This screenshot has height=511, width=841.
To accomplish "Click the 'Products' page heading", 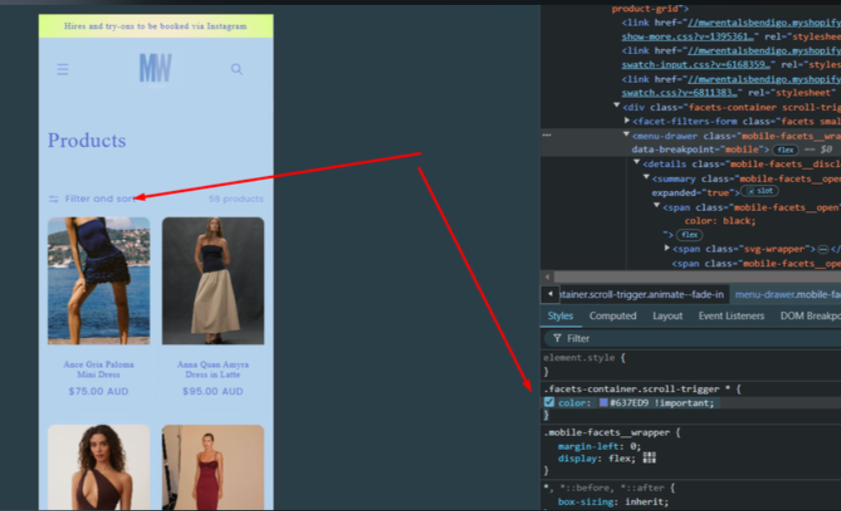I will (x=87, y=140).
